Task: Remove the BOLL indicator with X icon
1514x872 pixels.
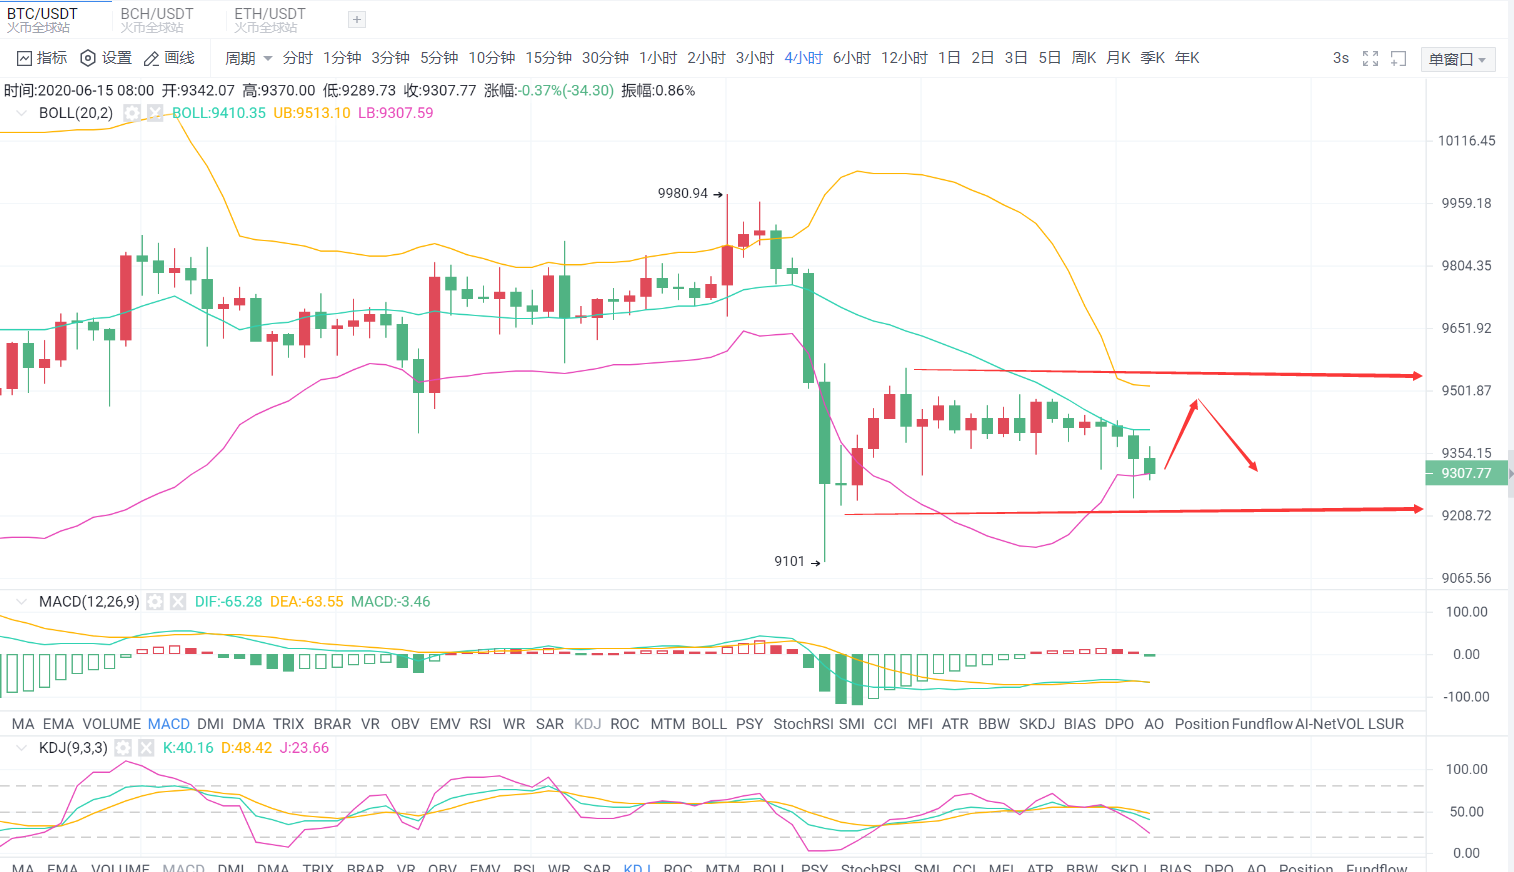Action: (155, 113)
